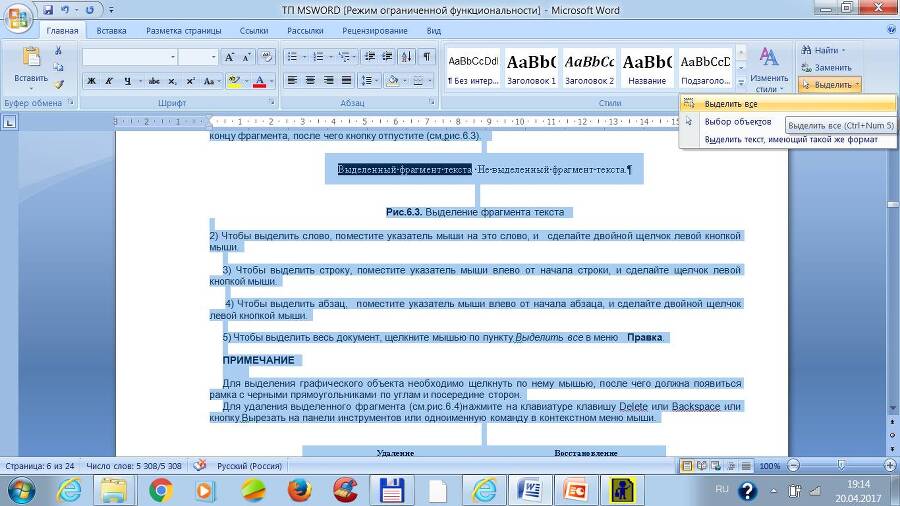Save the document from Quick Access toolbar
This screenshot has height=506, width=900.
pos(48,10)
